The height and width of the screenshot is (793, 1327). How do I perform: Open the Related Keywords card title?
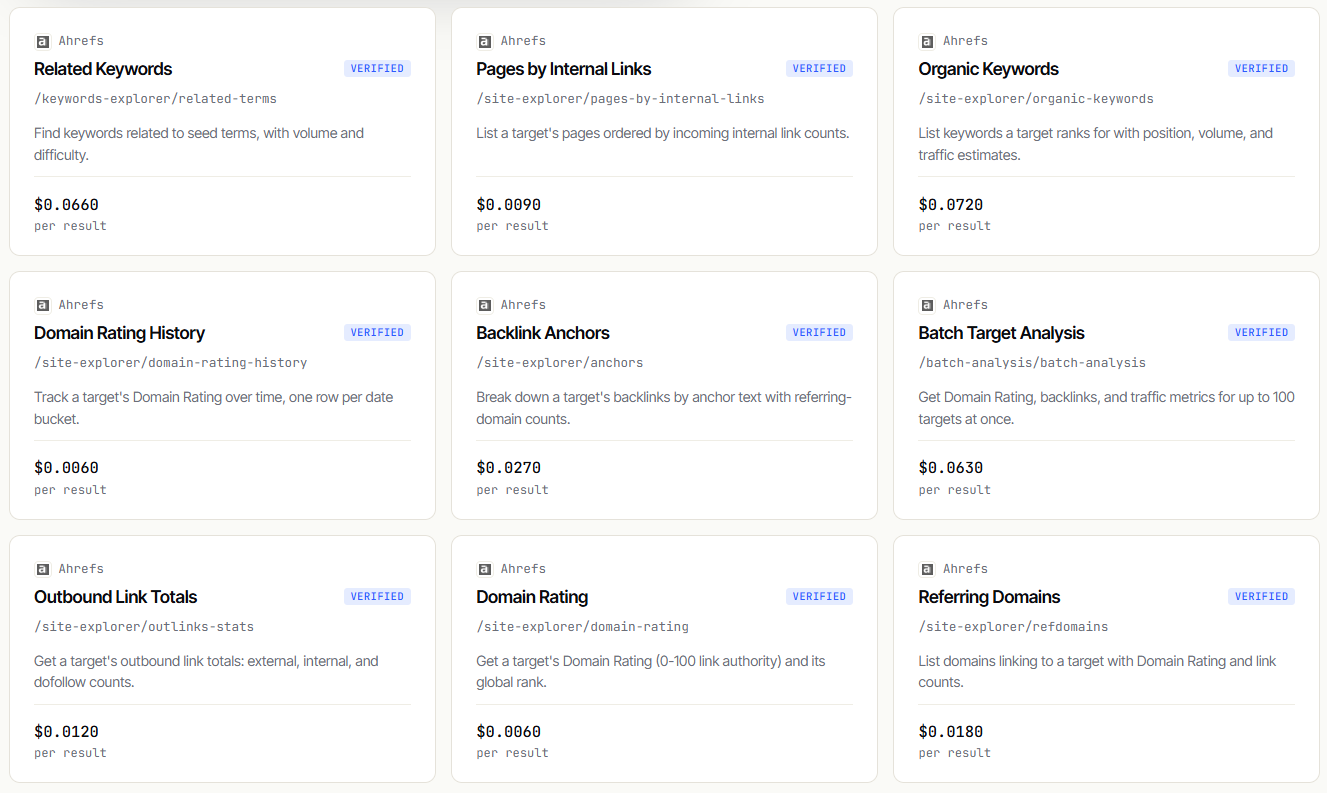103,69
